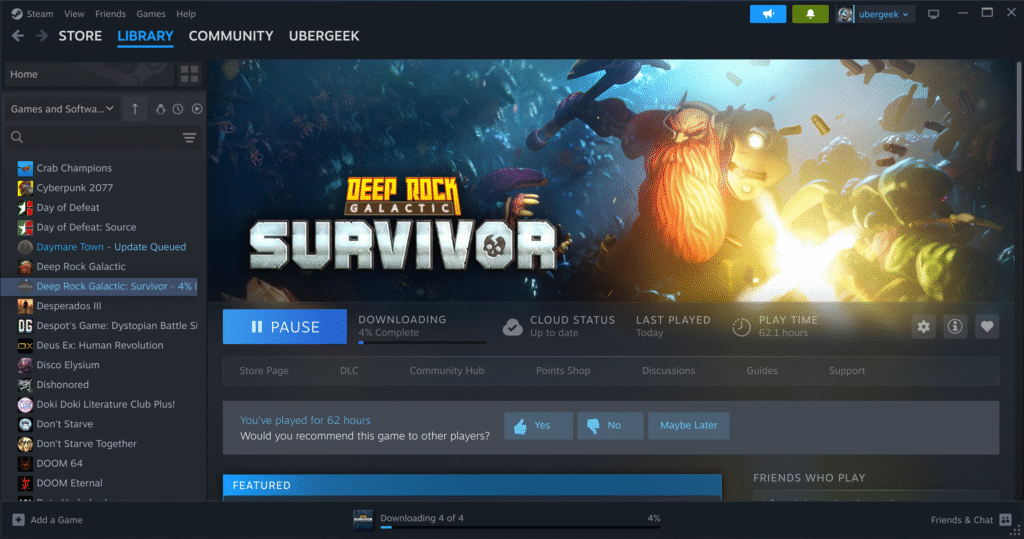
Task: Click the Big Picture mode monitor icon
Action: click(934, 14)
